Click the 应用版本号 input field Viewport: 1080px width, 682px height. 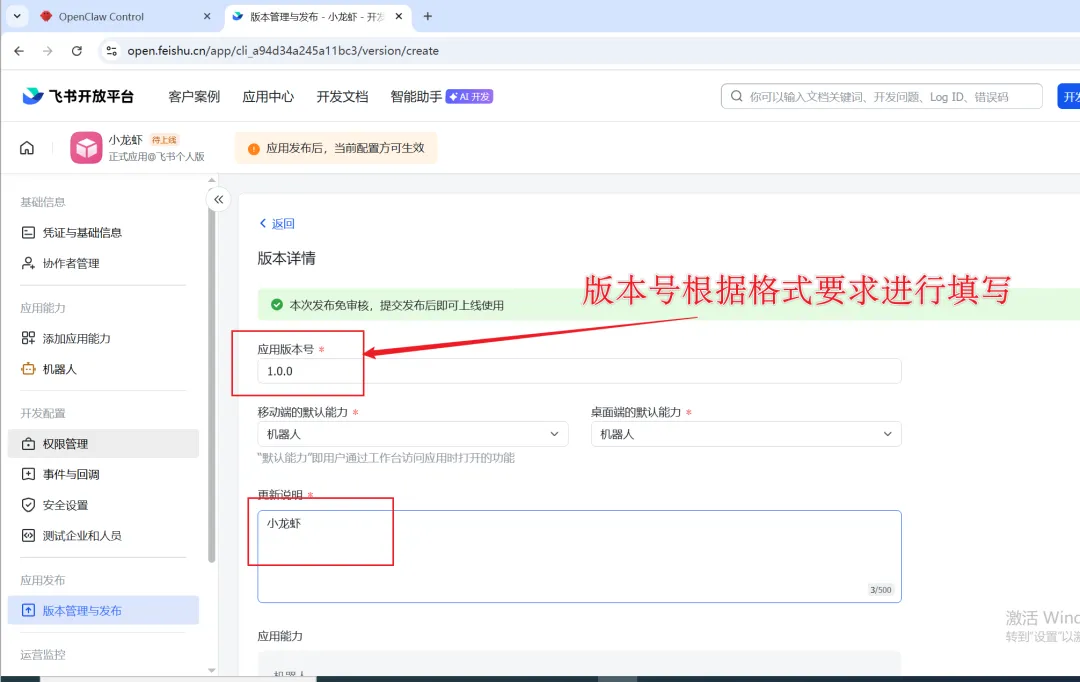pyautogui.click(x=579, y=371)
